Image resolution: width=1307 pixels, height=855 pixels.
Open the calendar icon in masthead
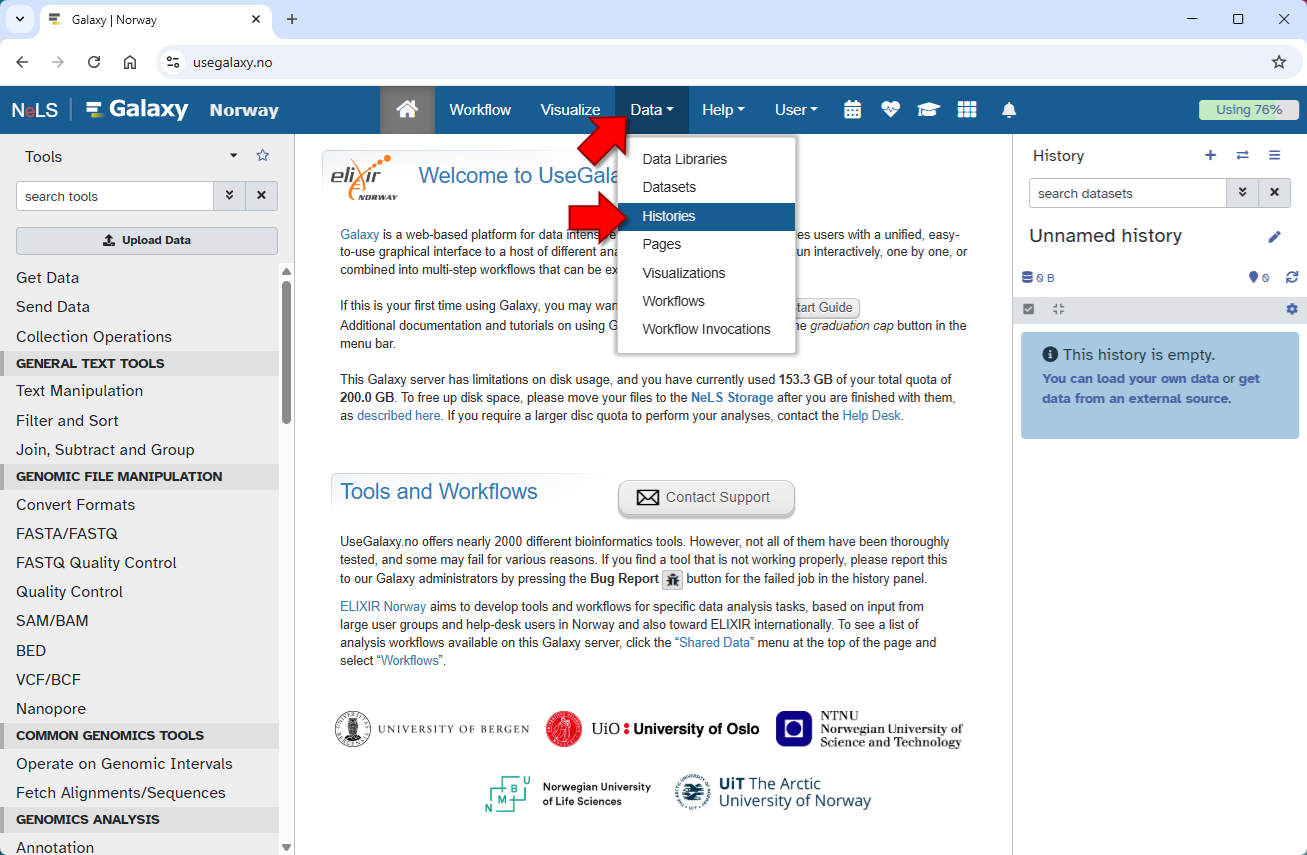[x=852, y=110]
